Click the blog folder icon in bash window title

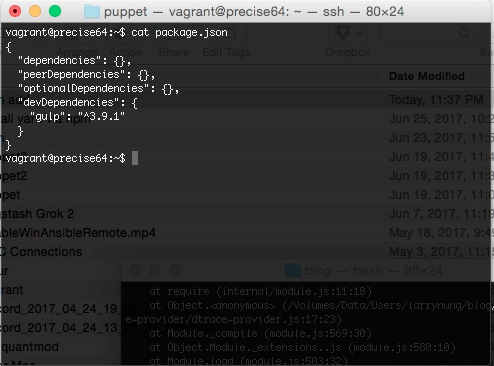click(293, 270)
